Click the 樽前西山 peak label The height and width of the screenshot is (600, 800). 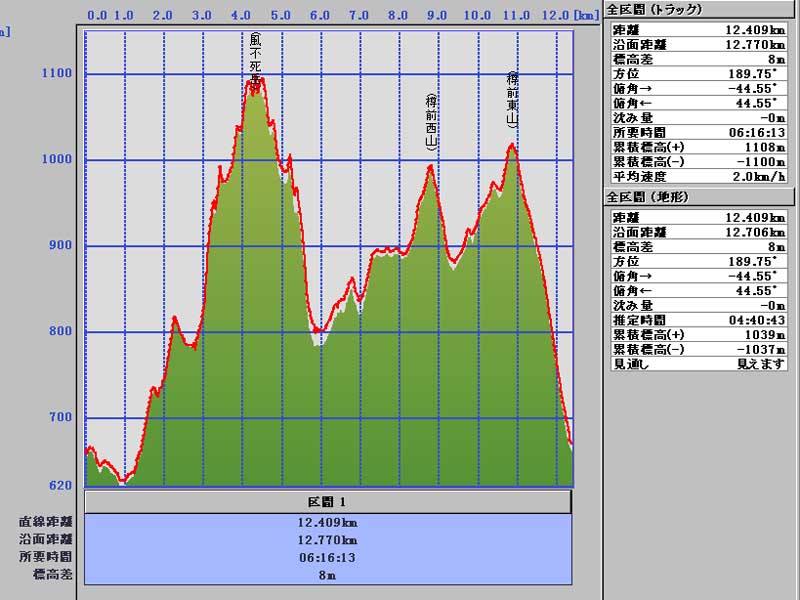pyautogui.click(x=432, y=122)
